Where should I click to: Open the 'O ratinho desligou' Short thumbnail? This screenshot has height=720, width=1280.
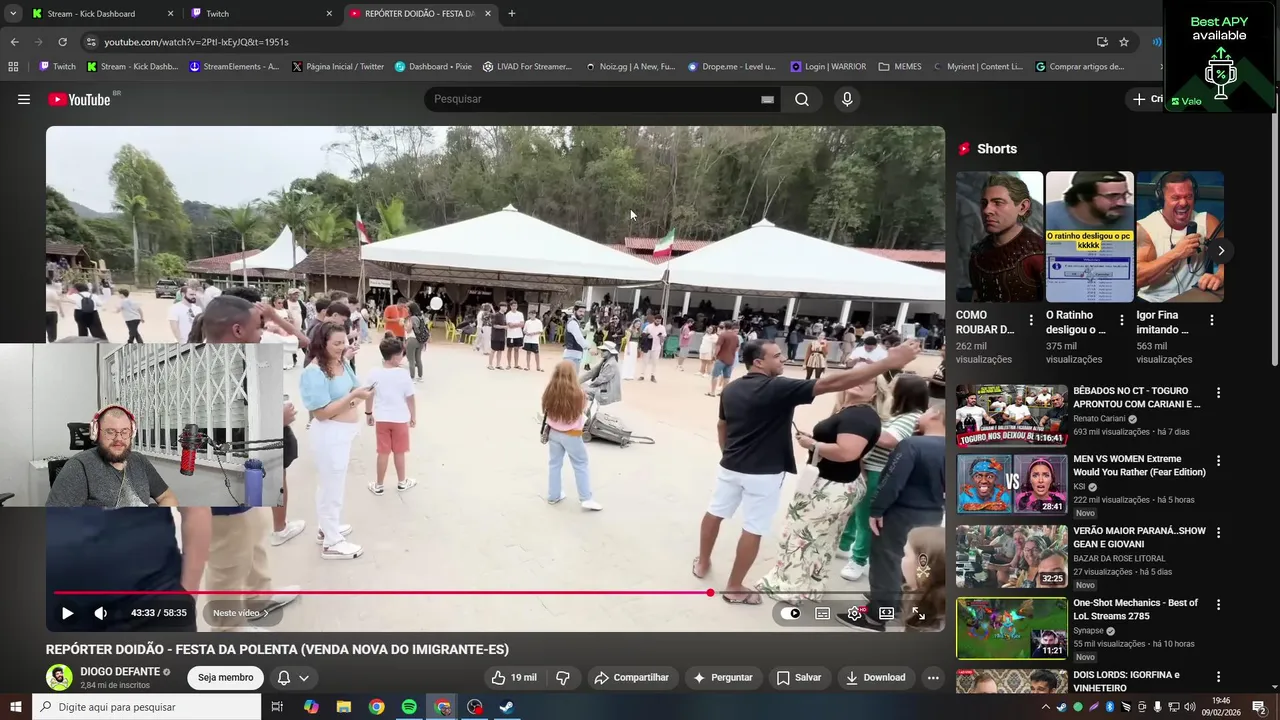[x=1089, y=237]
